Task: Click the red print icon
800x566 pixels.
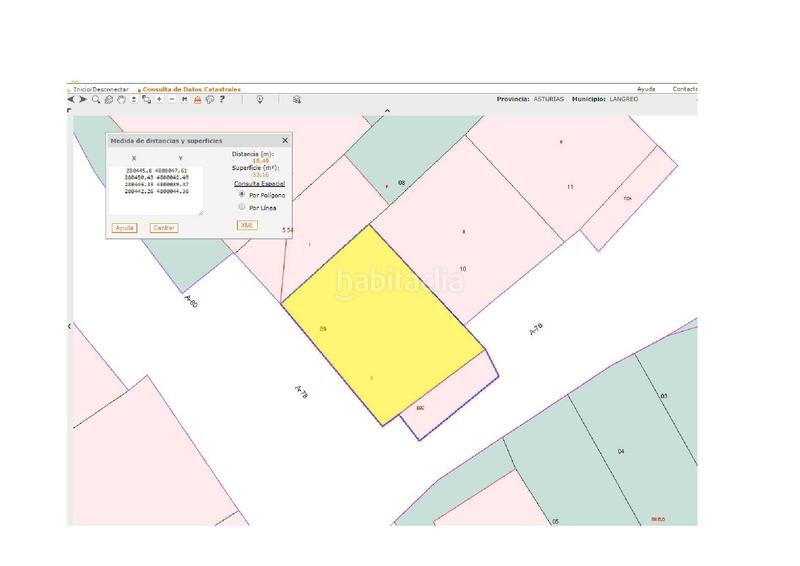Action: (x=197, y=99)
